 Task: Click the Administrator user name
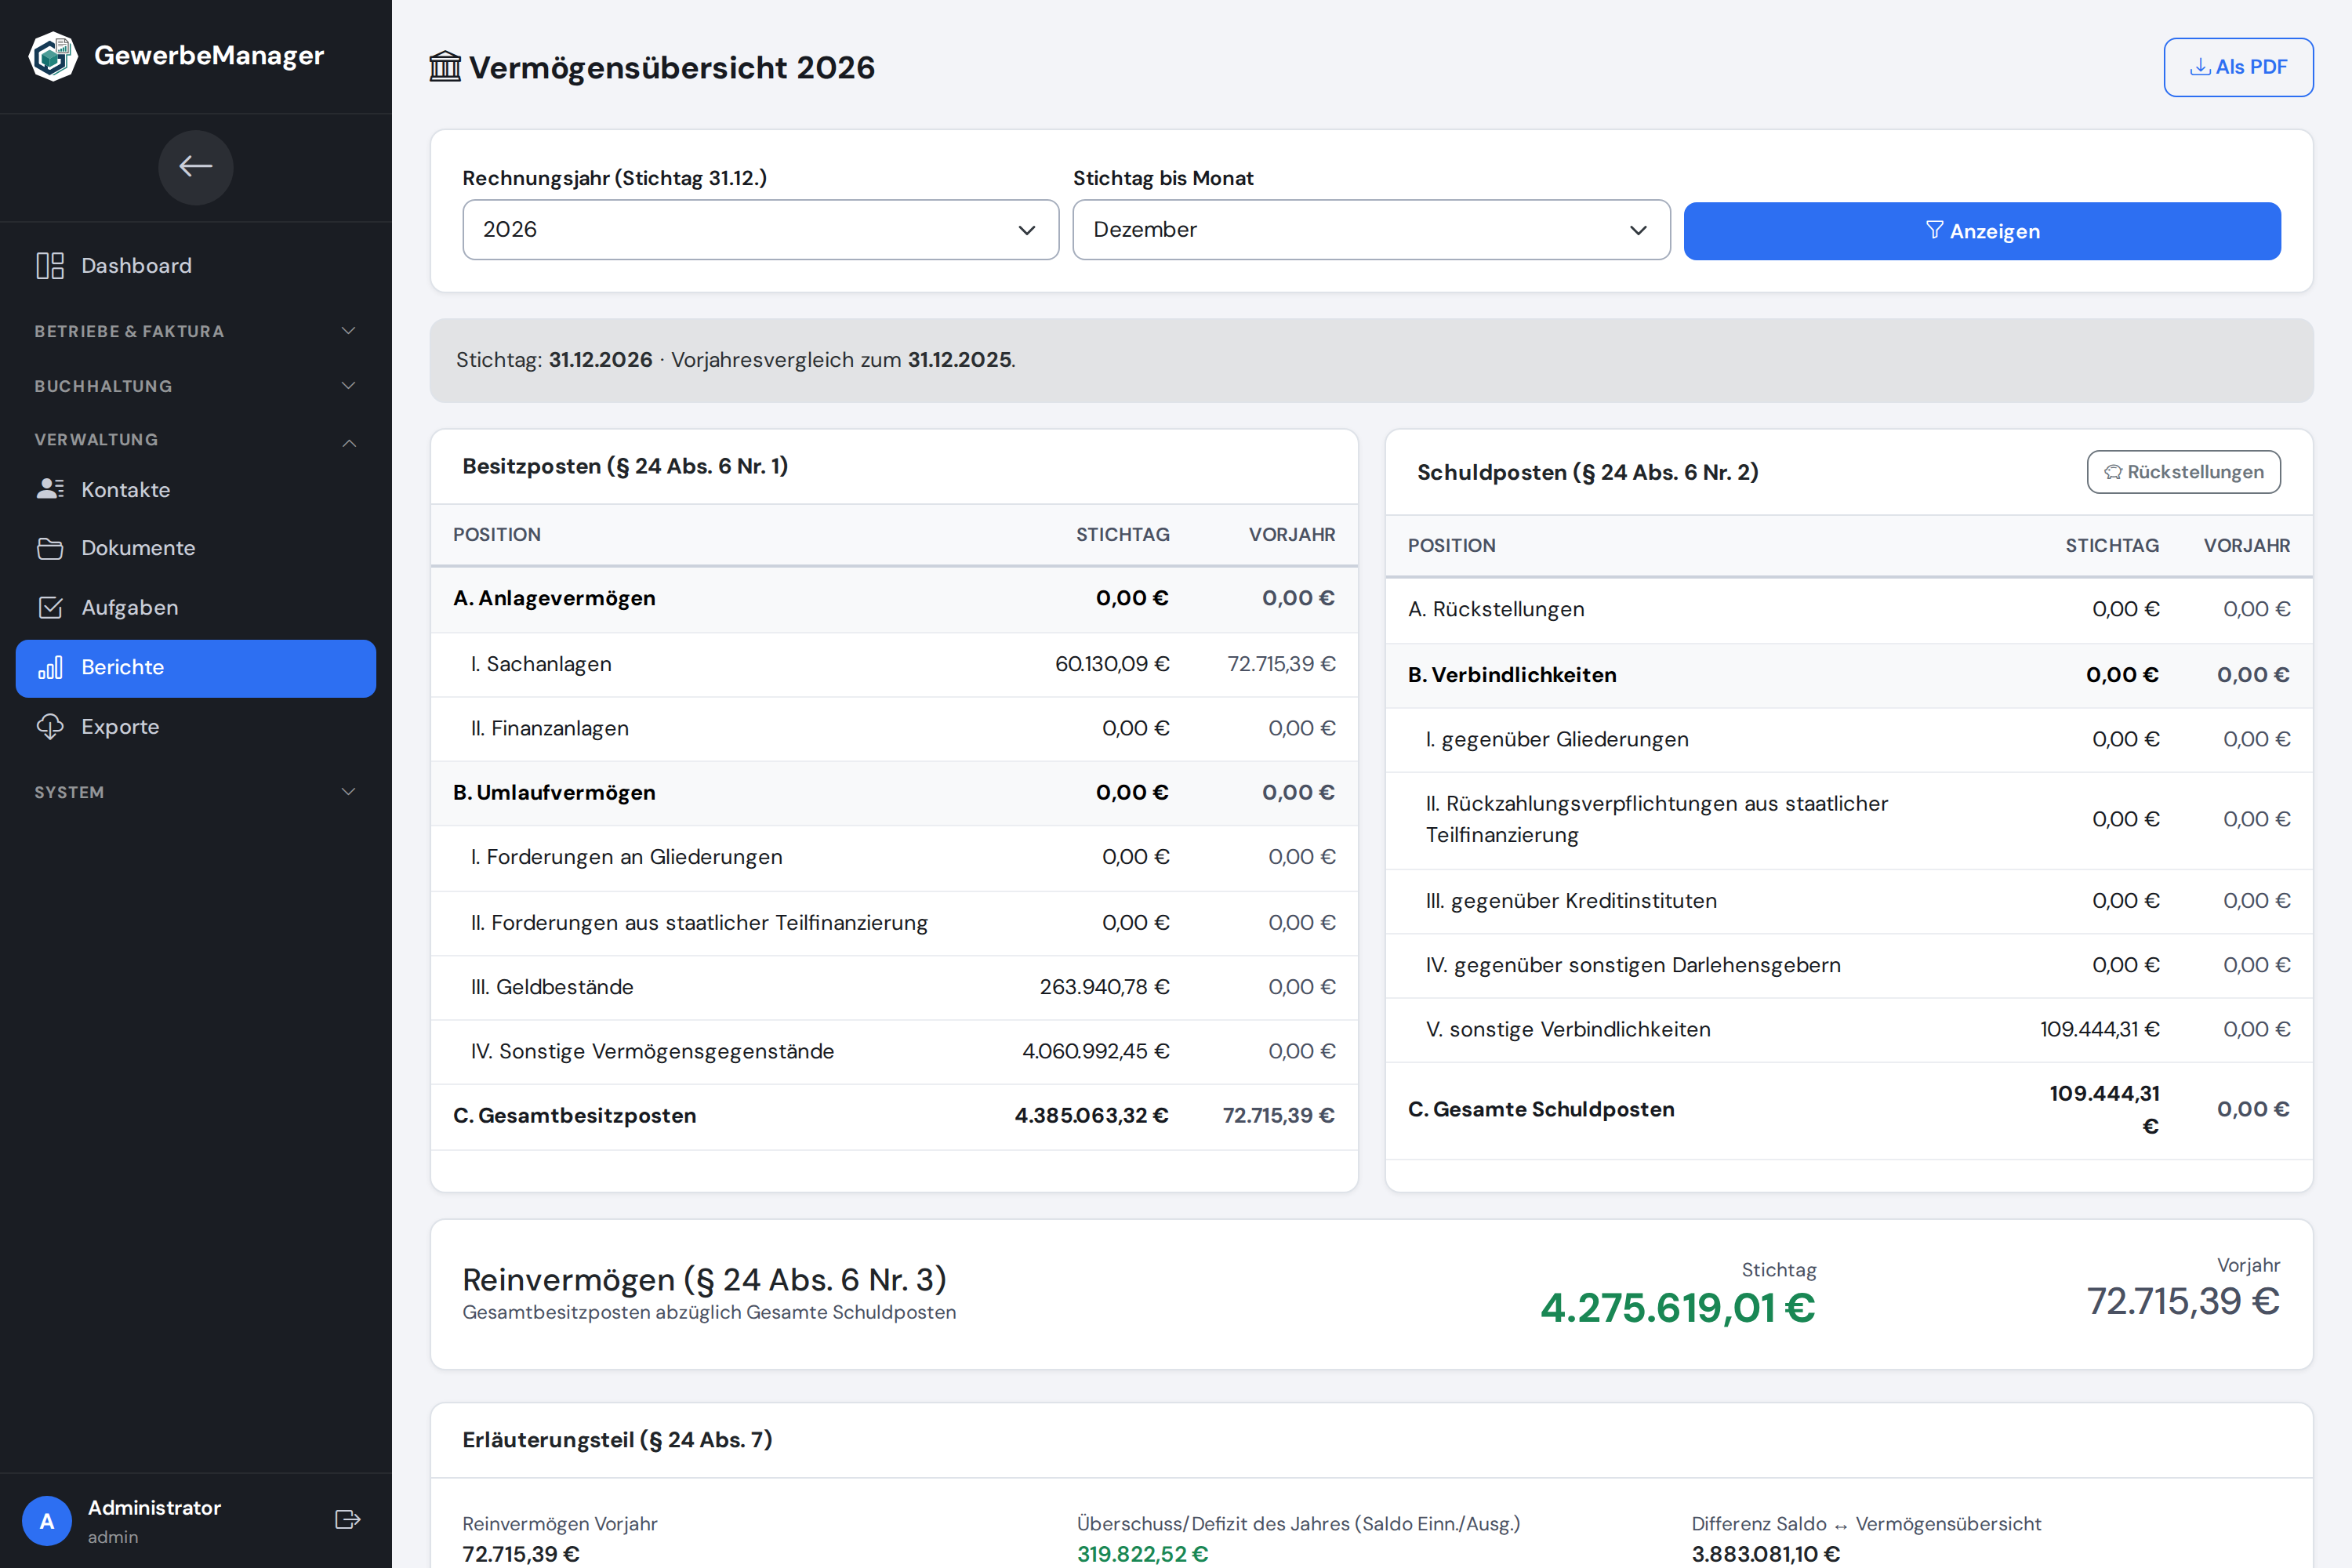(x=154, y=1507)
